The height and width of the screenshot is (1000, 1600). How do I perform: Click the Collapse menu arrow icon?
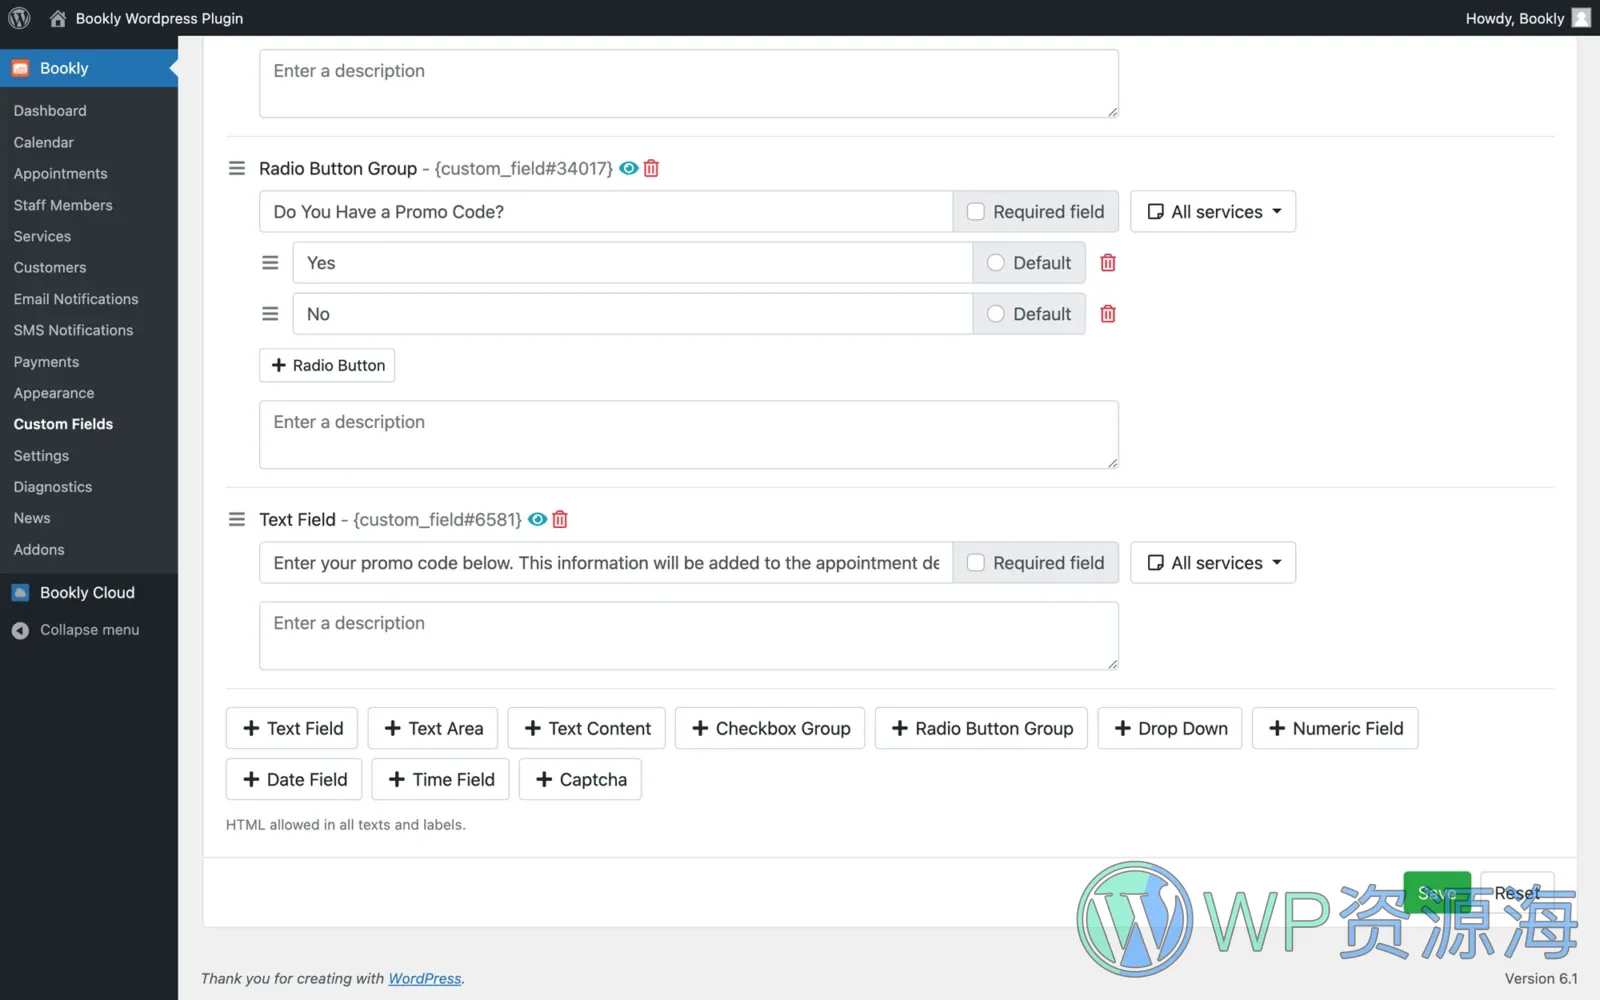[20, 630]
